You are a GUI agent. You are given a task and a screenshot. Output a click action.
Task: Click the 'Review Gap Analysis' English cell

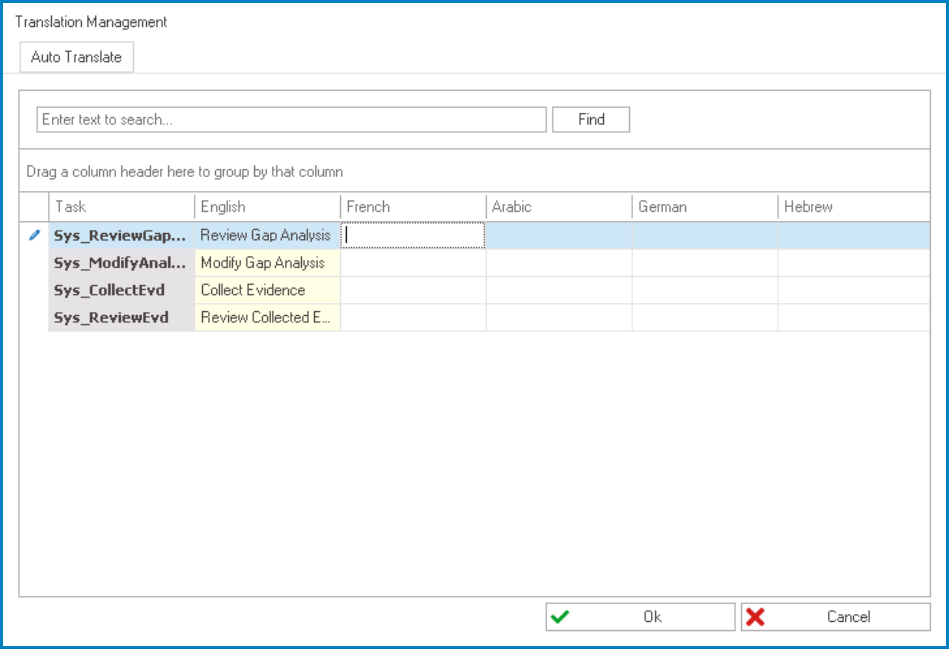coord(265,235)
